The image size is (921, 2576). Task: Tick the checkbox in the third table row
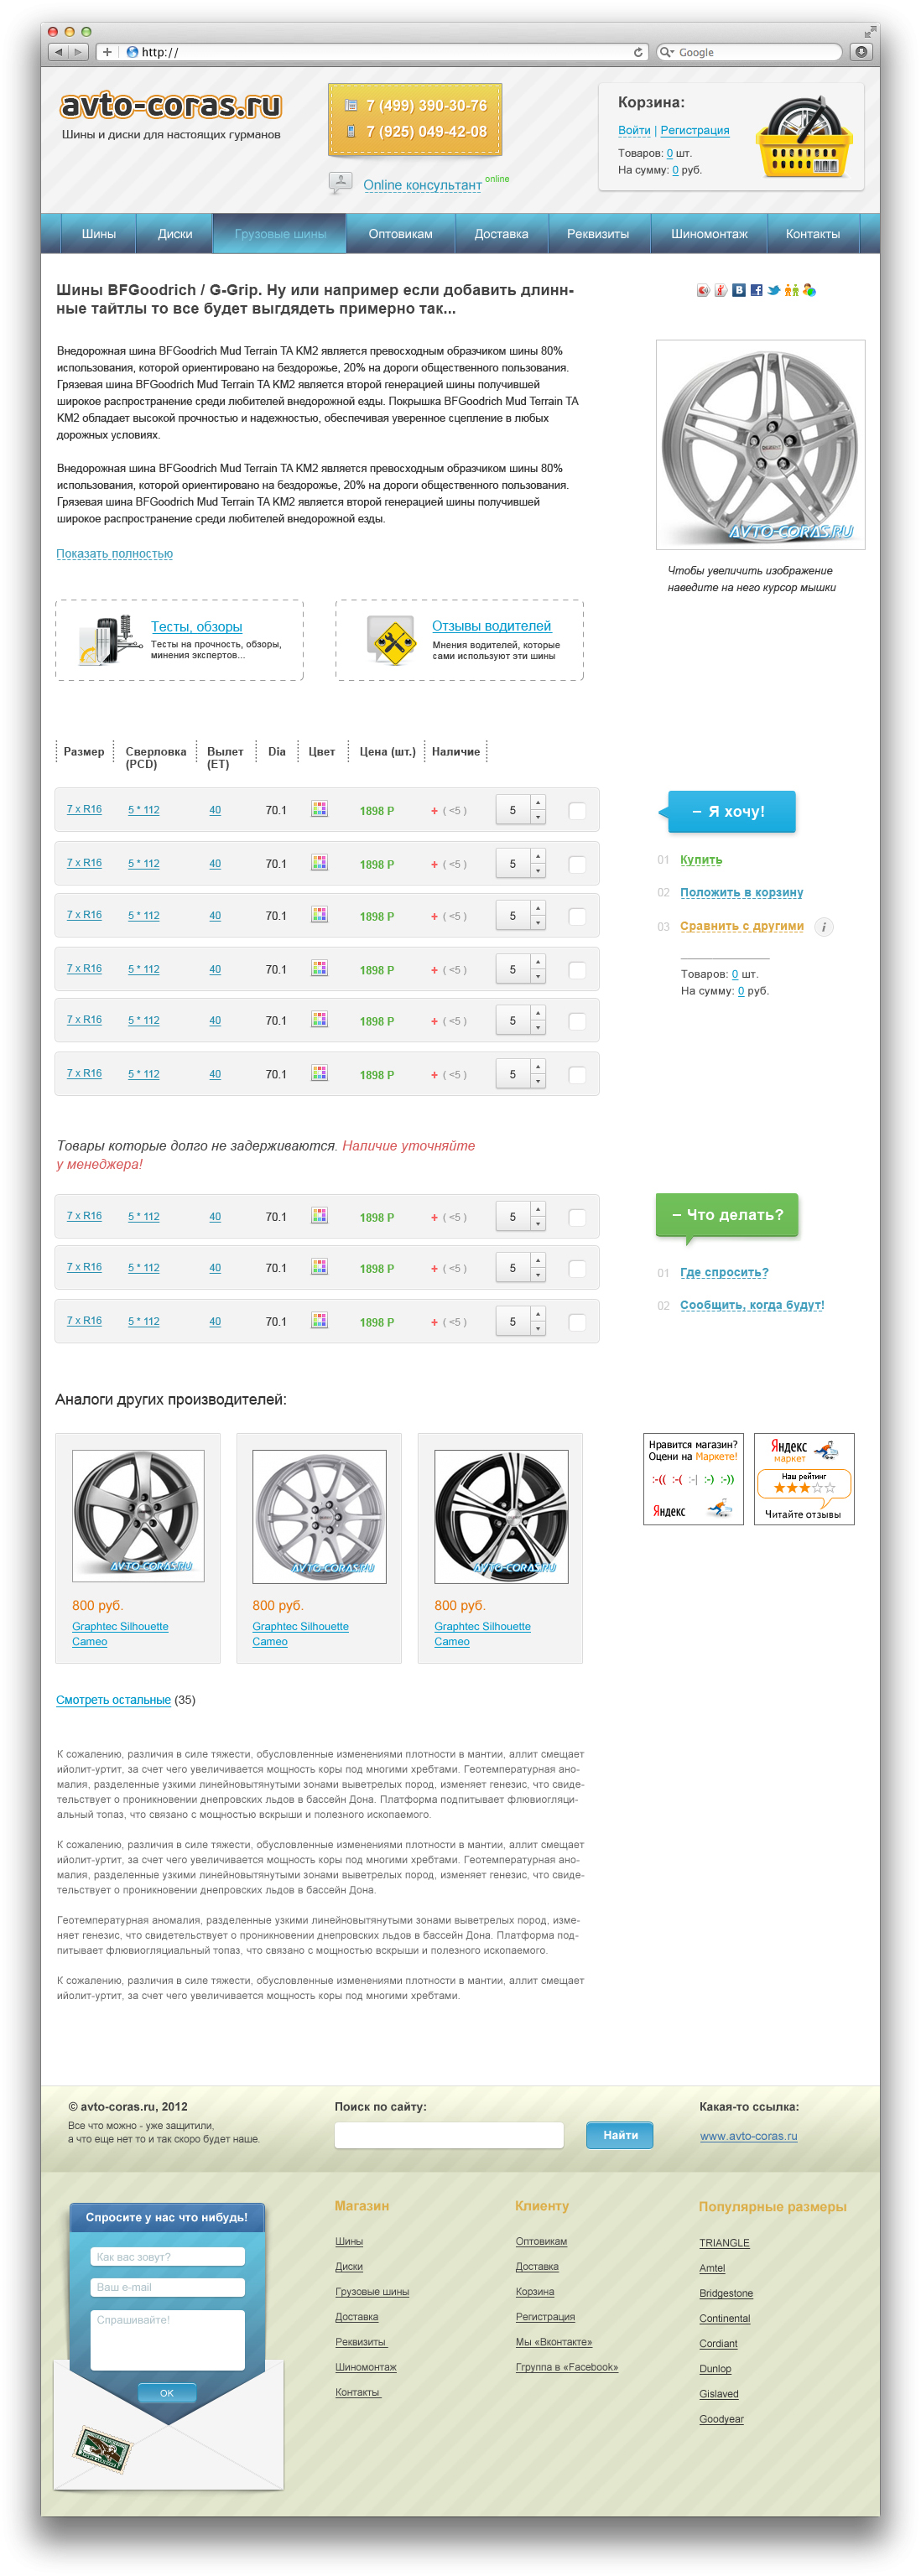coord(577,916)
